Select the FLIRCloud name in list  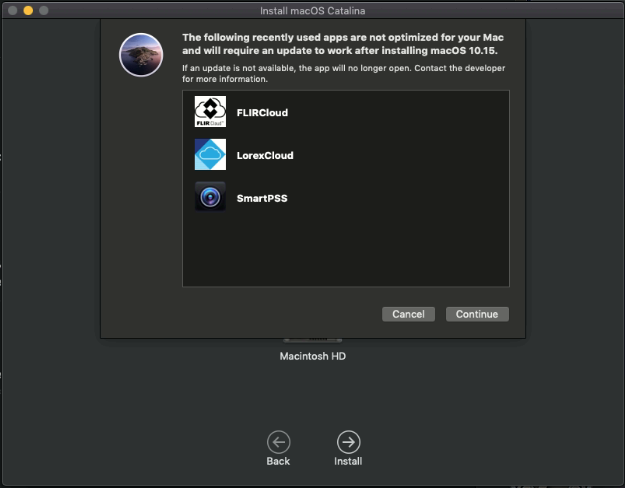(262, 113)
